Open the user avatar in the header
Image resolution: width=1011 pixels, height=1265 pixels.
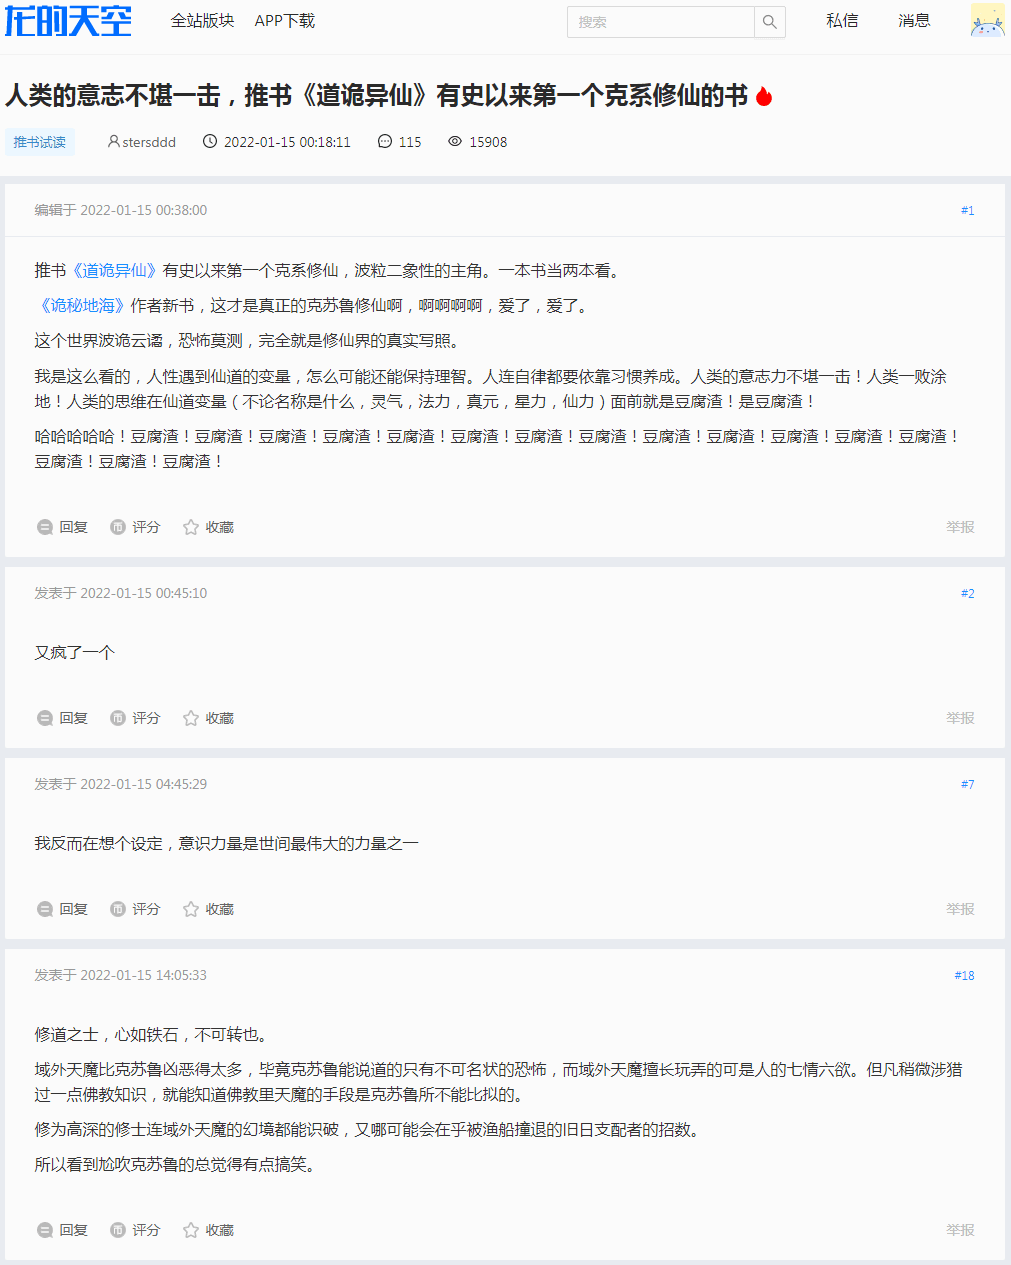(x=987, y=21)
